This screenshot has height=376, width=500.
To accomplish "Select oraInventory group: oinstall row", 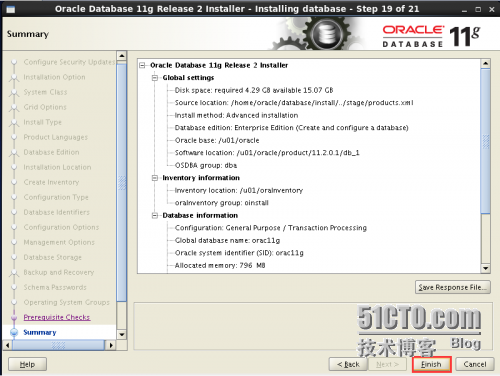I will click(x=221, y=203).
